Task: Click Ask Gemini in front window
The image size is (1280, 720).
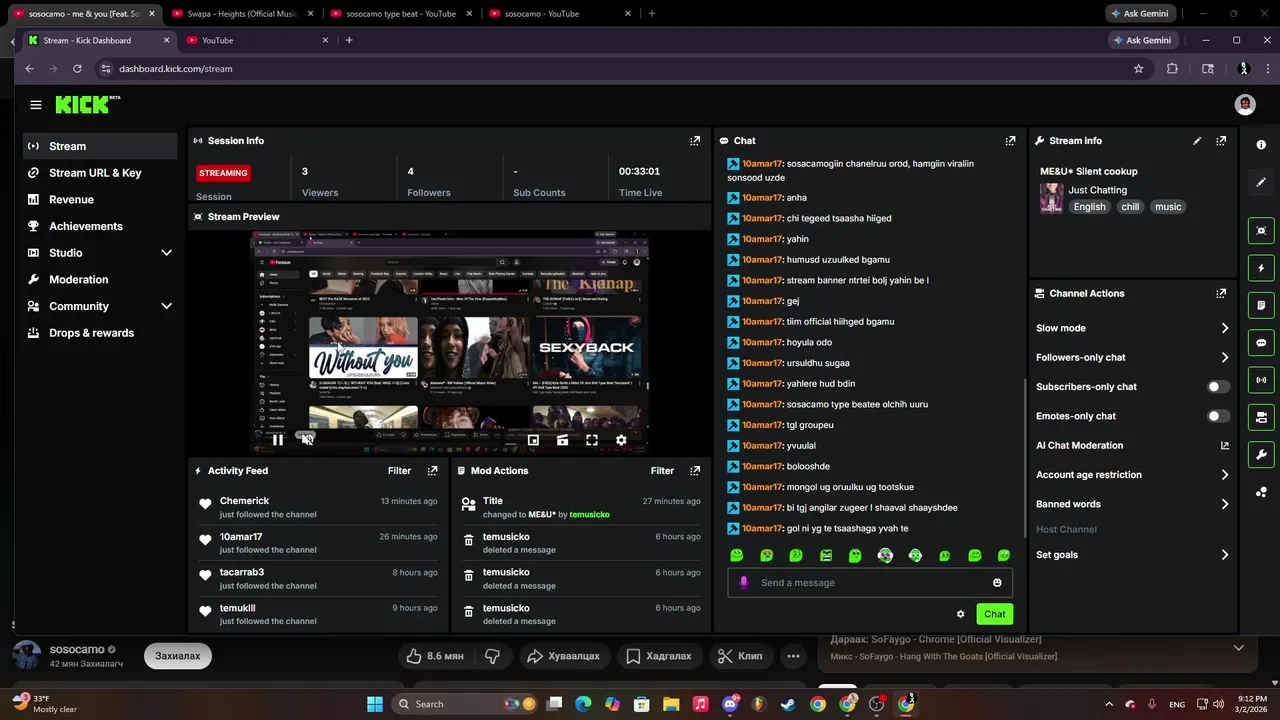Action: click(x=1142, y=40)
